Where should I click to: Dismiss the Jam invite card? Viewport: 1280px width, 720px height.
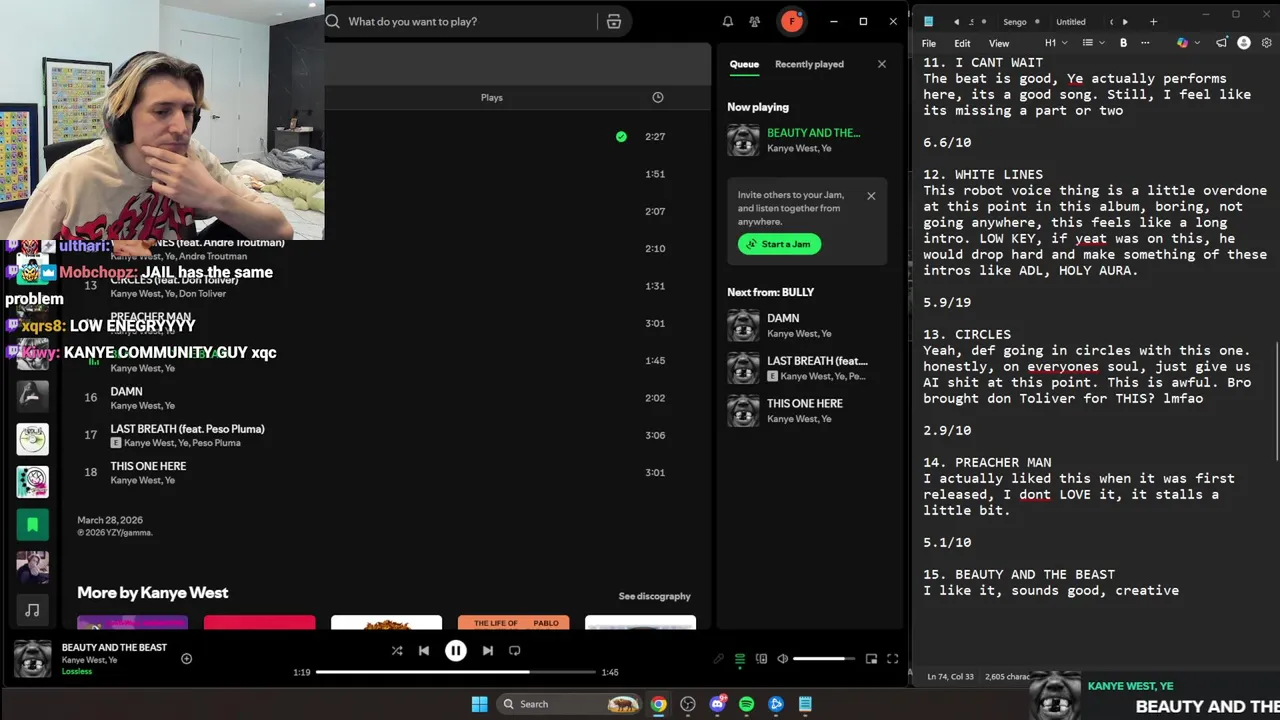(x=871, y=196)
